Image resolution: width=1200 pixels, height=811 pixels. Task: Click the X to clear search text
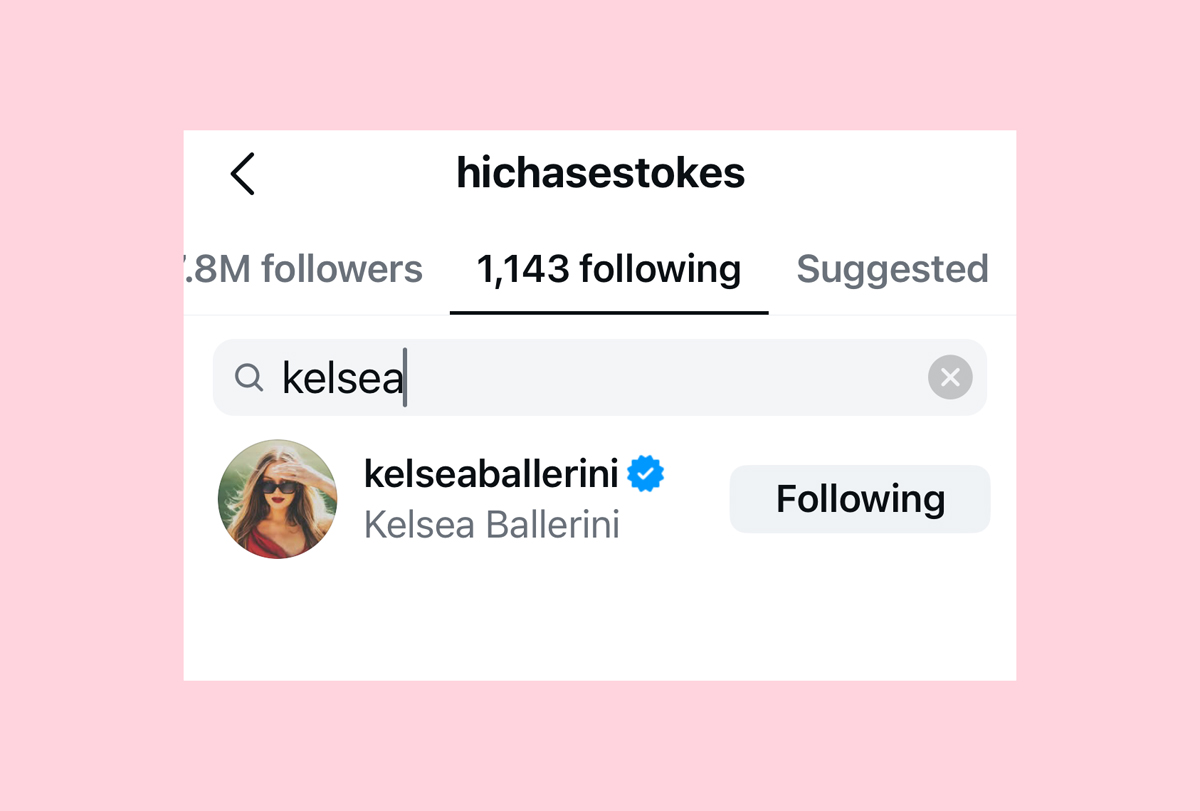coord(950,377)
